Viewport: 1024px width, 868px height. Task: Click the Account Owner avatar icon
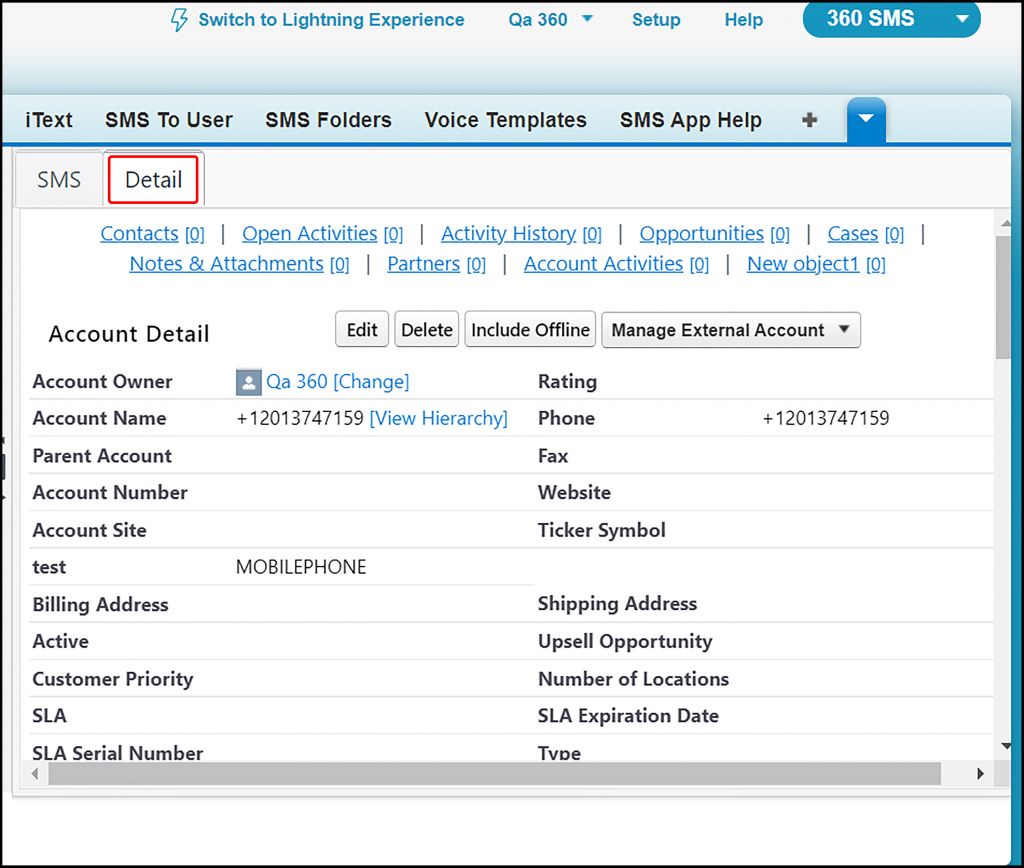tap(248, 382)
